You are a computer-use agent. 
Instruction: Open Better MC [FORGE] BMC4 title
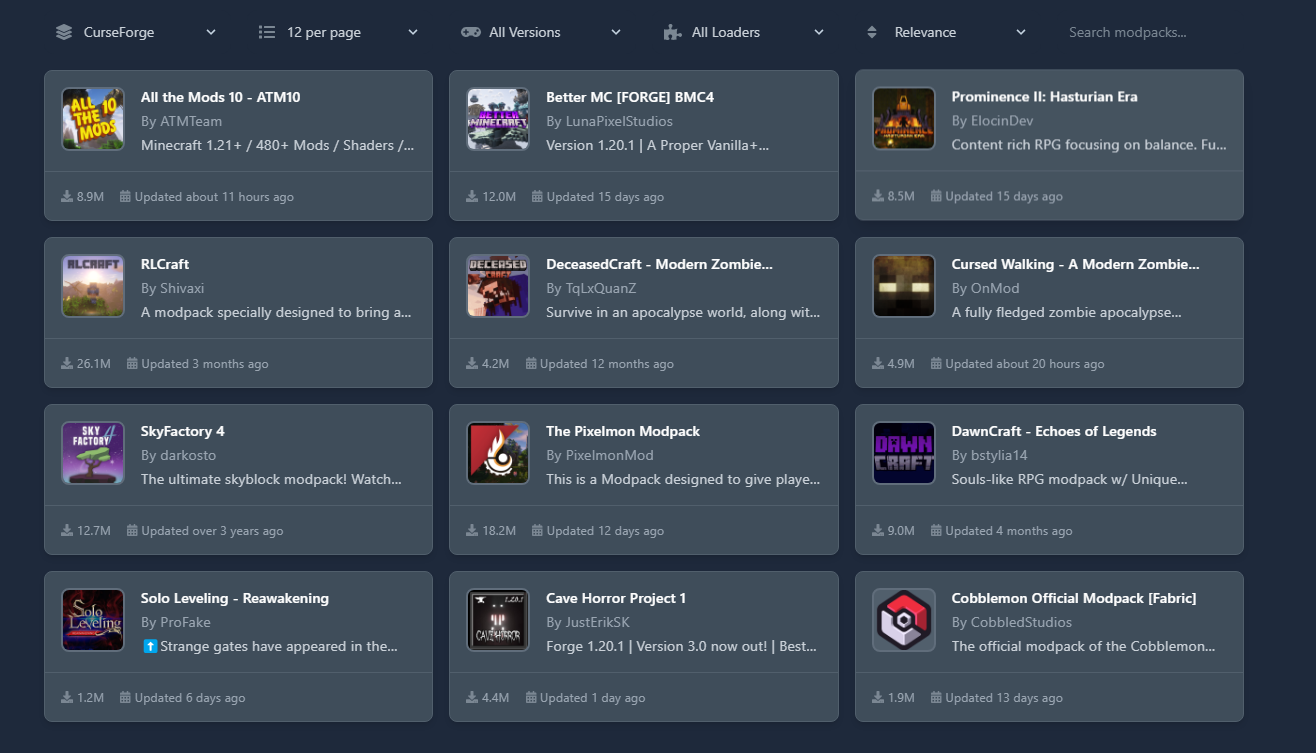point(629,97)
